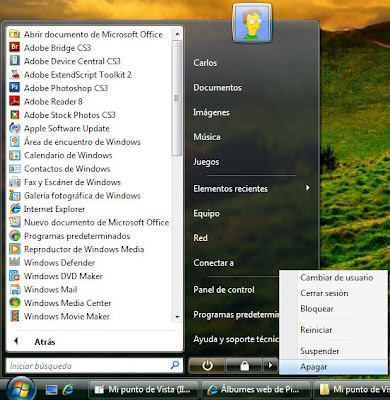
Task: Launch Apple Software Update icon
Action: tap(15, 128)
